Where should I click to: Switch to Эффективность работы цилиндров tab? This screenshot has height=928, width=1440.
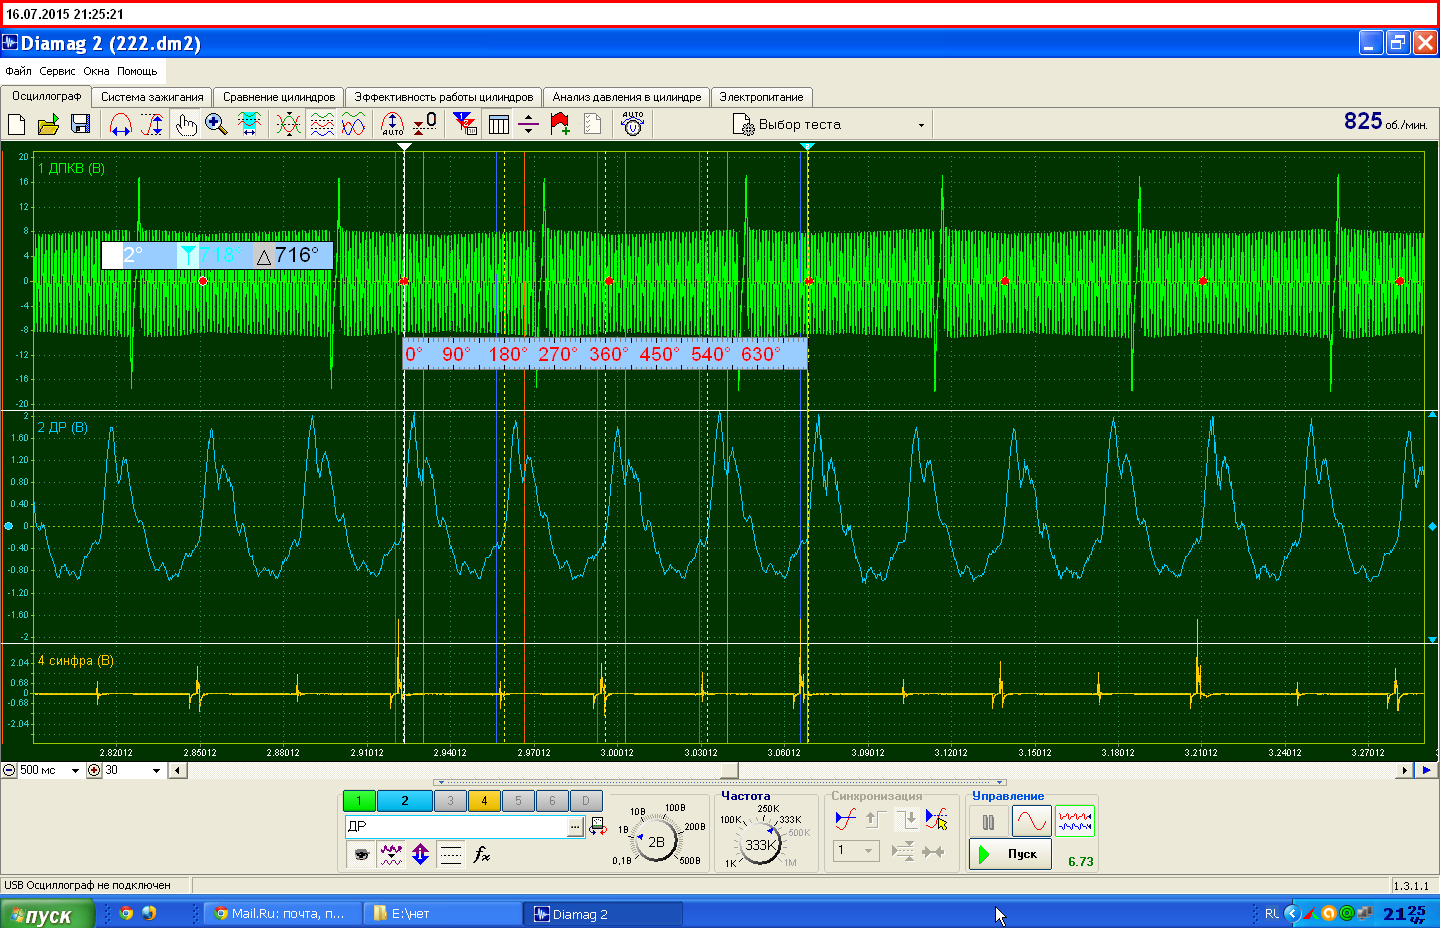(444, 97)
